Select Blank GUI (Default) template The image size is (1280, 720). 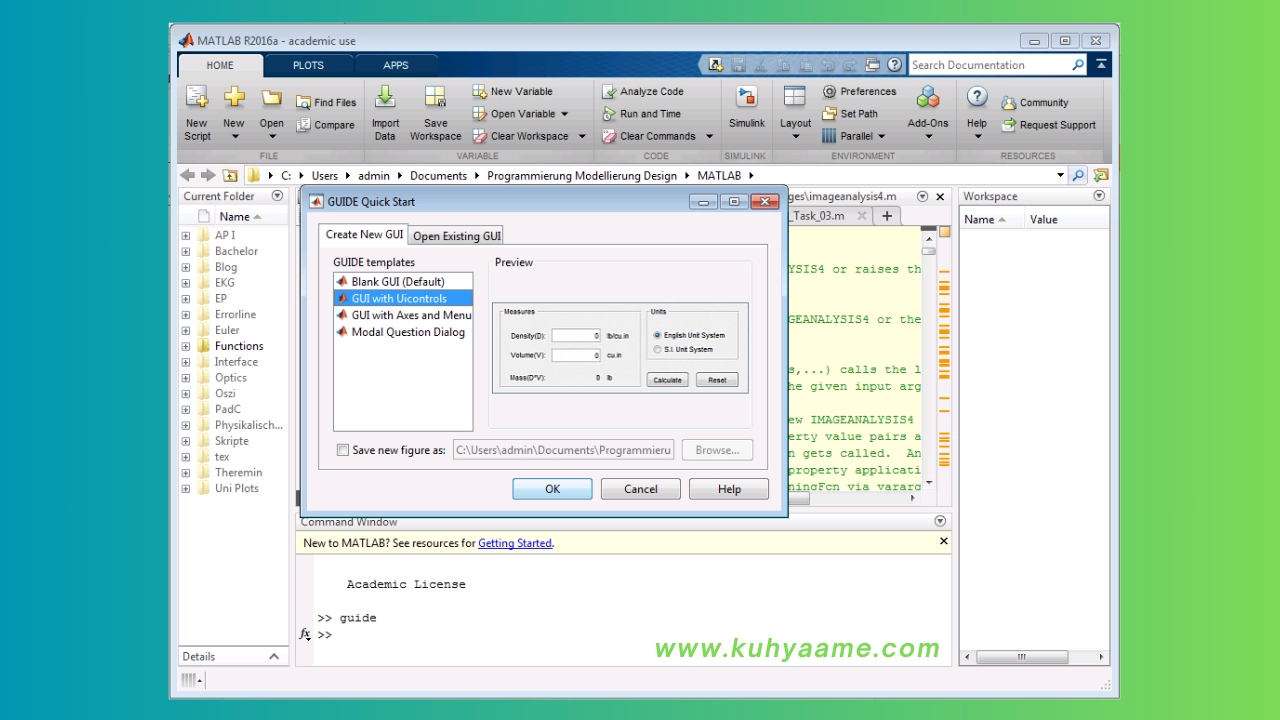click(403, 282)
